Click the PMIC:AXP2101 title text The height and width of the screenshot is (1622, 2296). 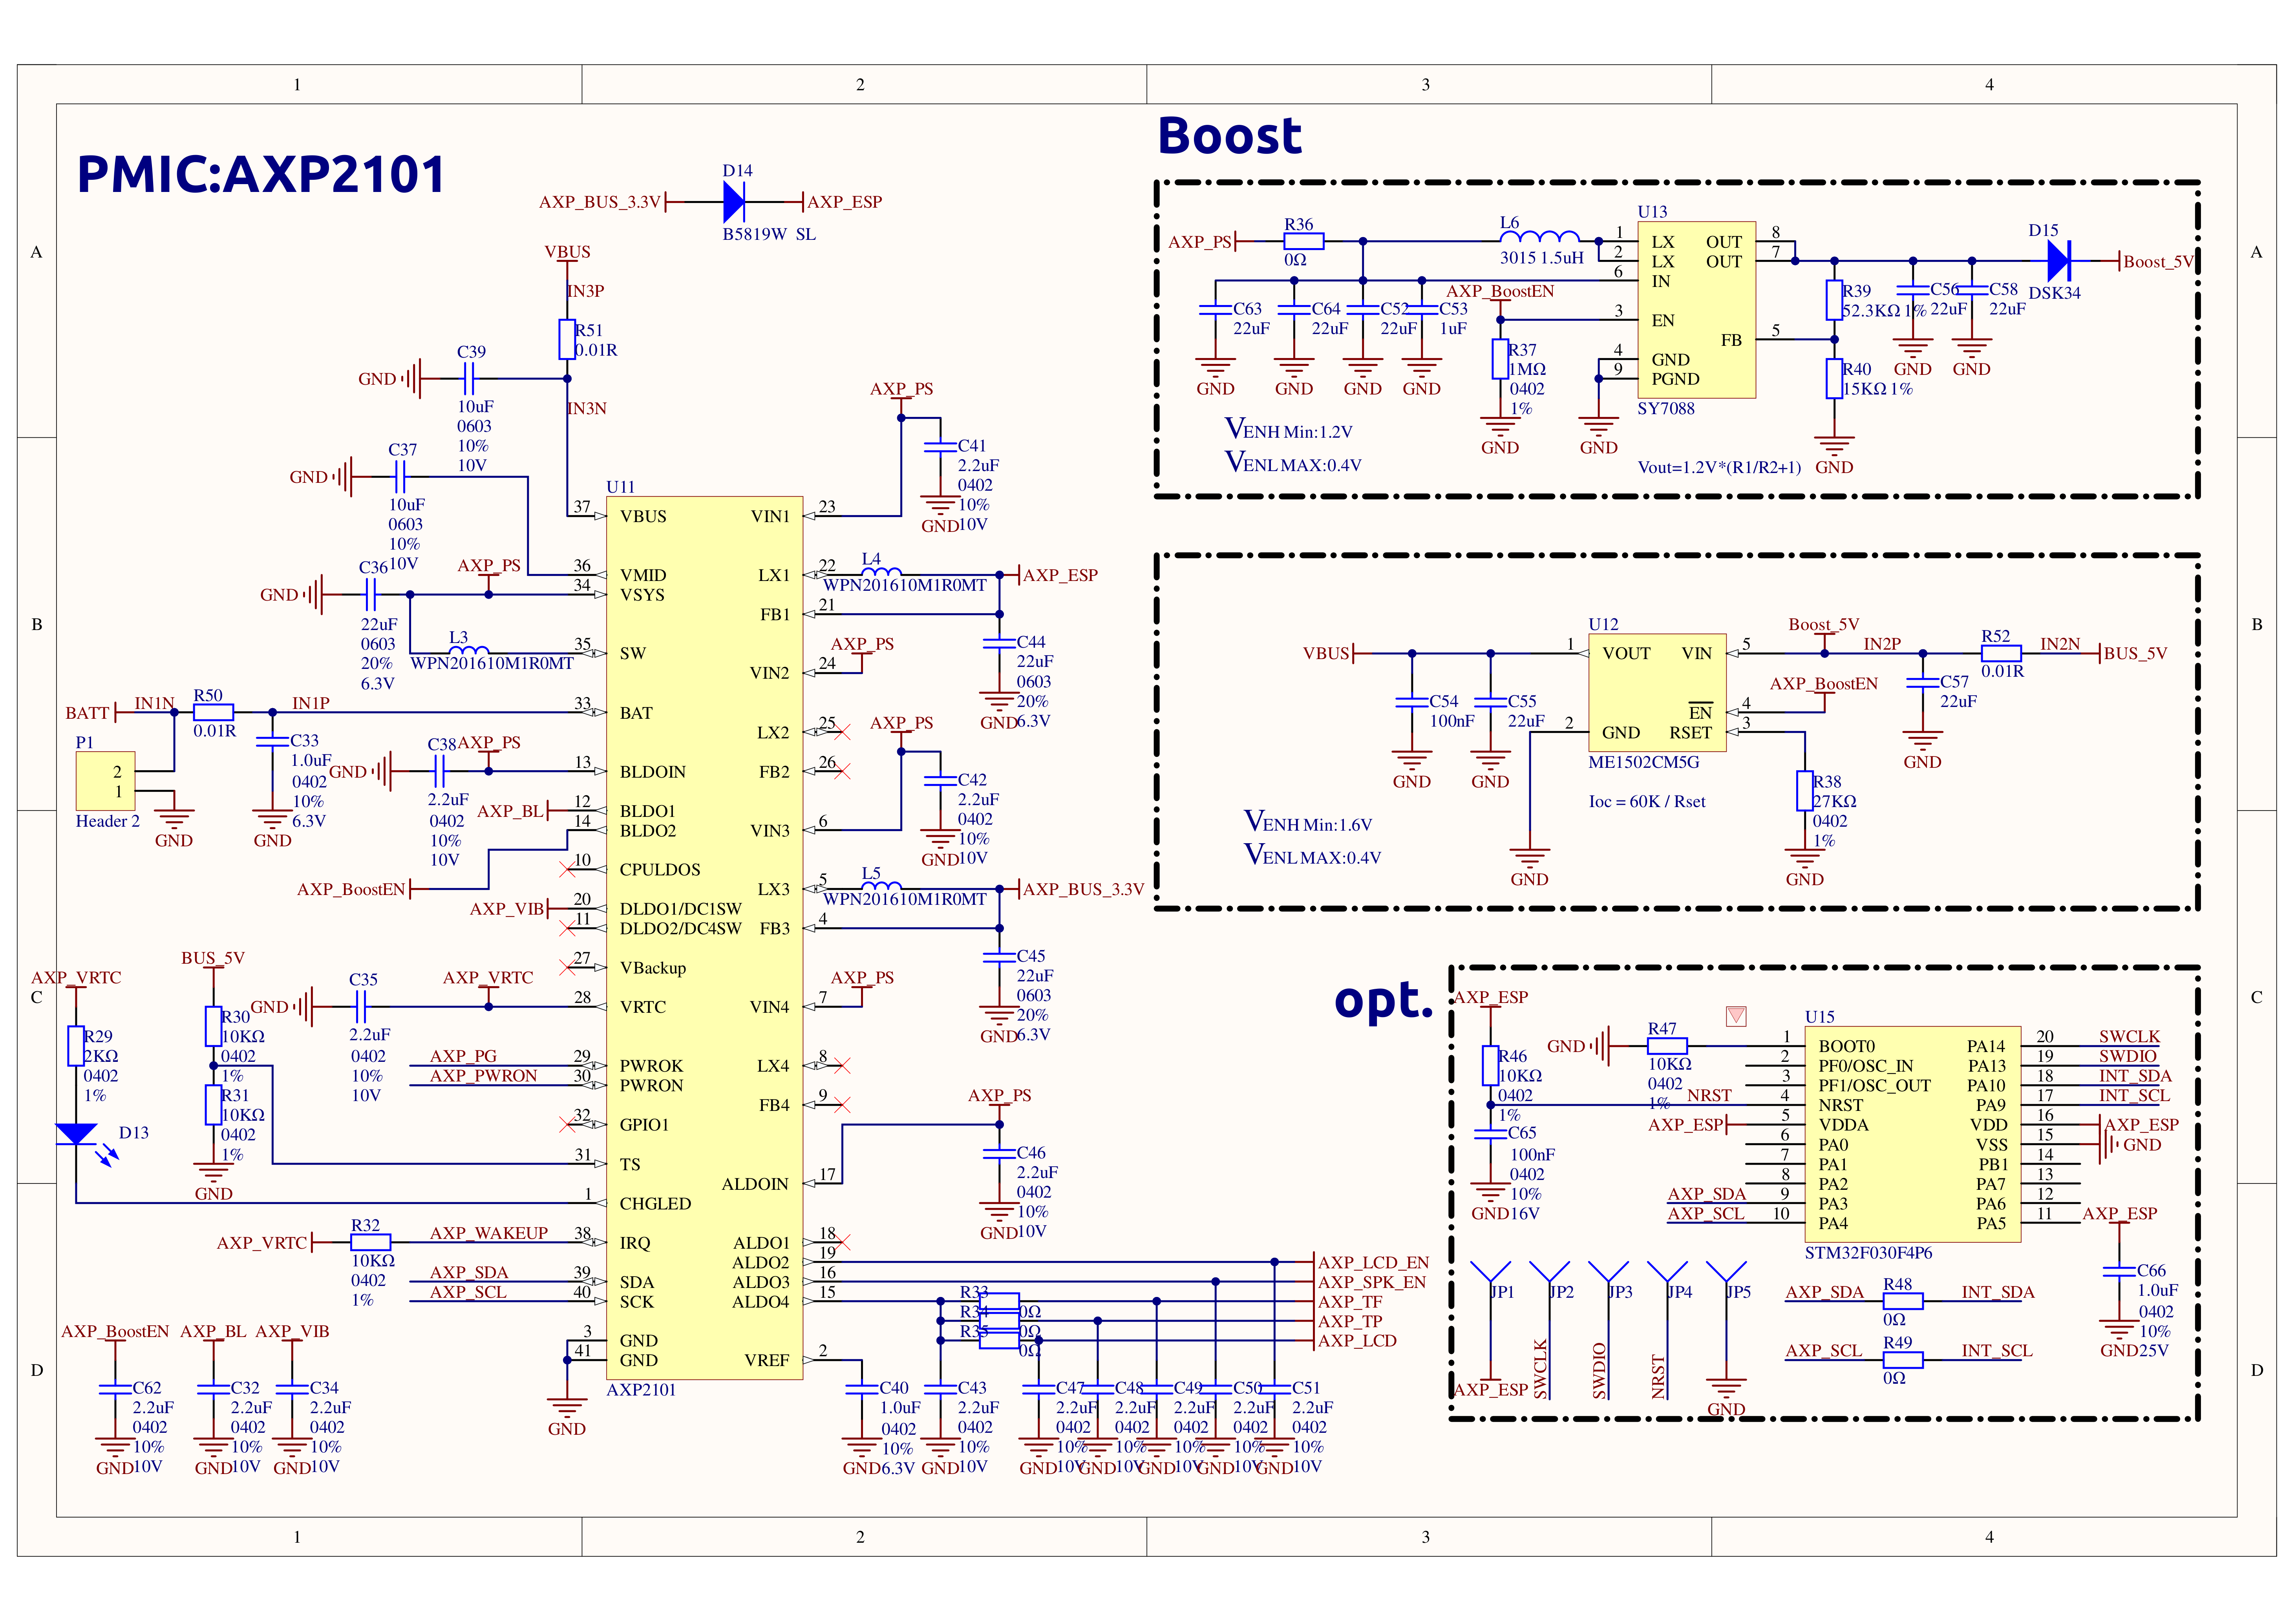(261, 174)
